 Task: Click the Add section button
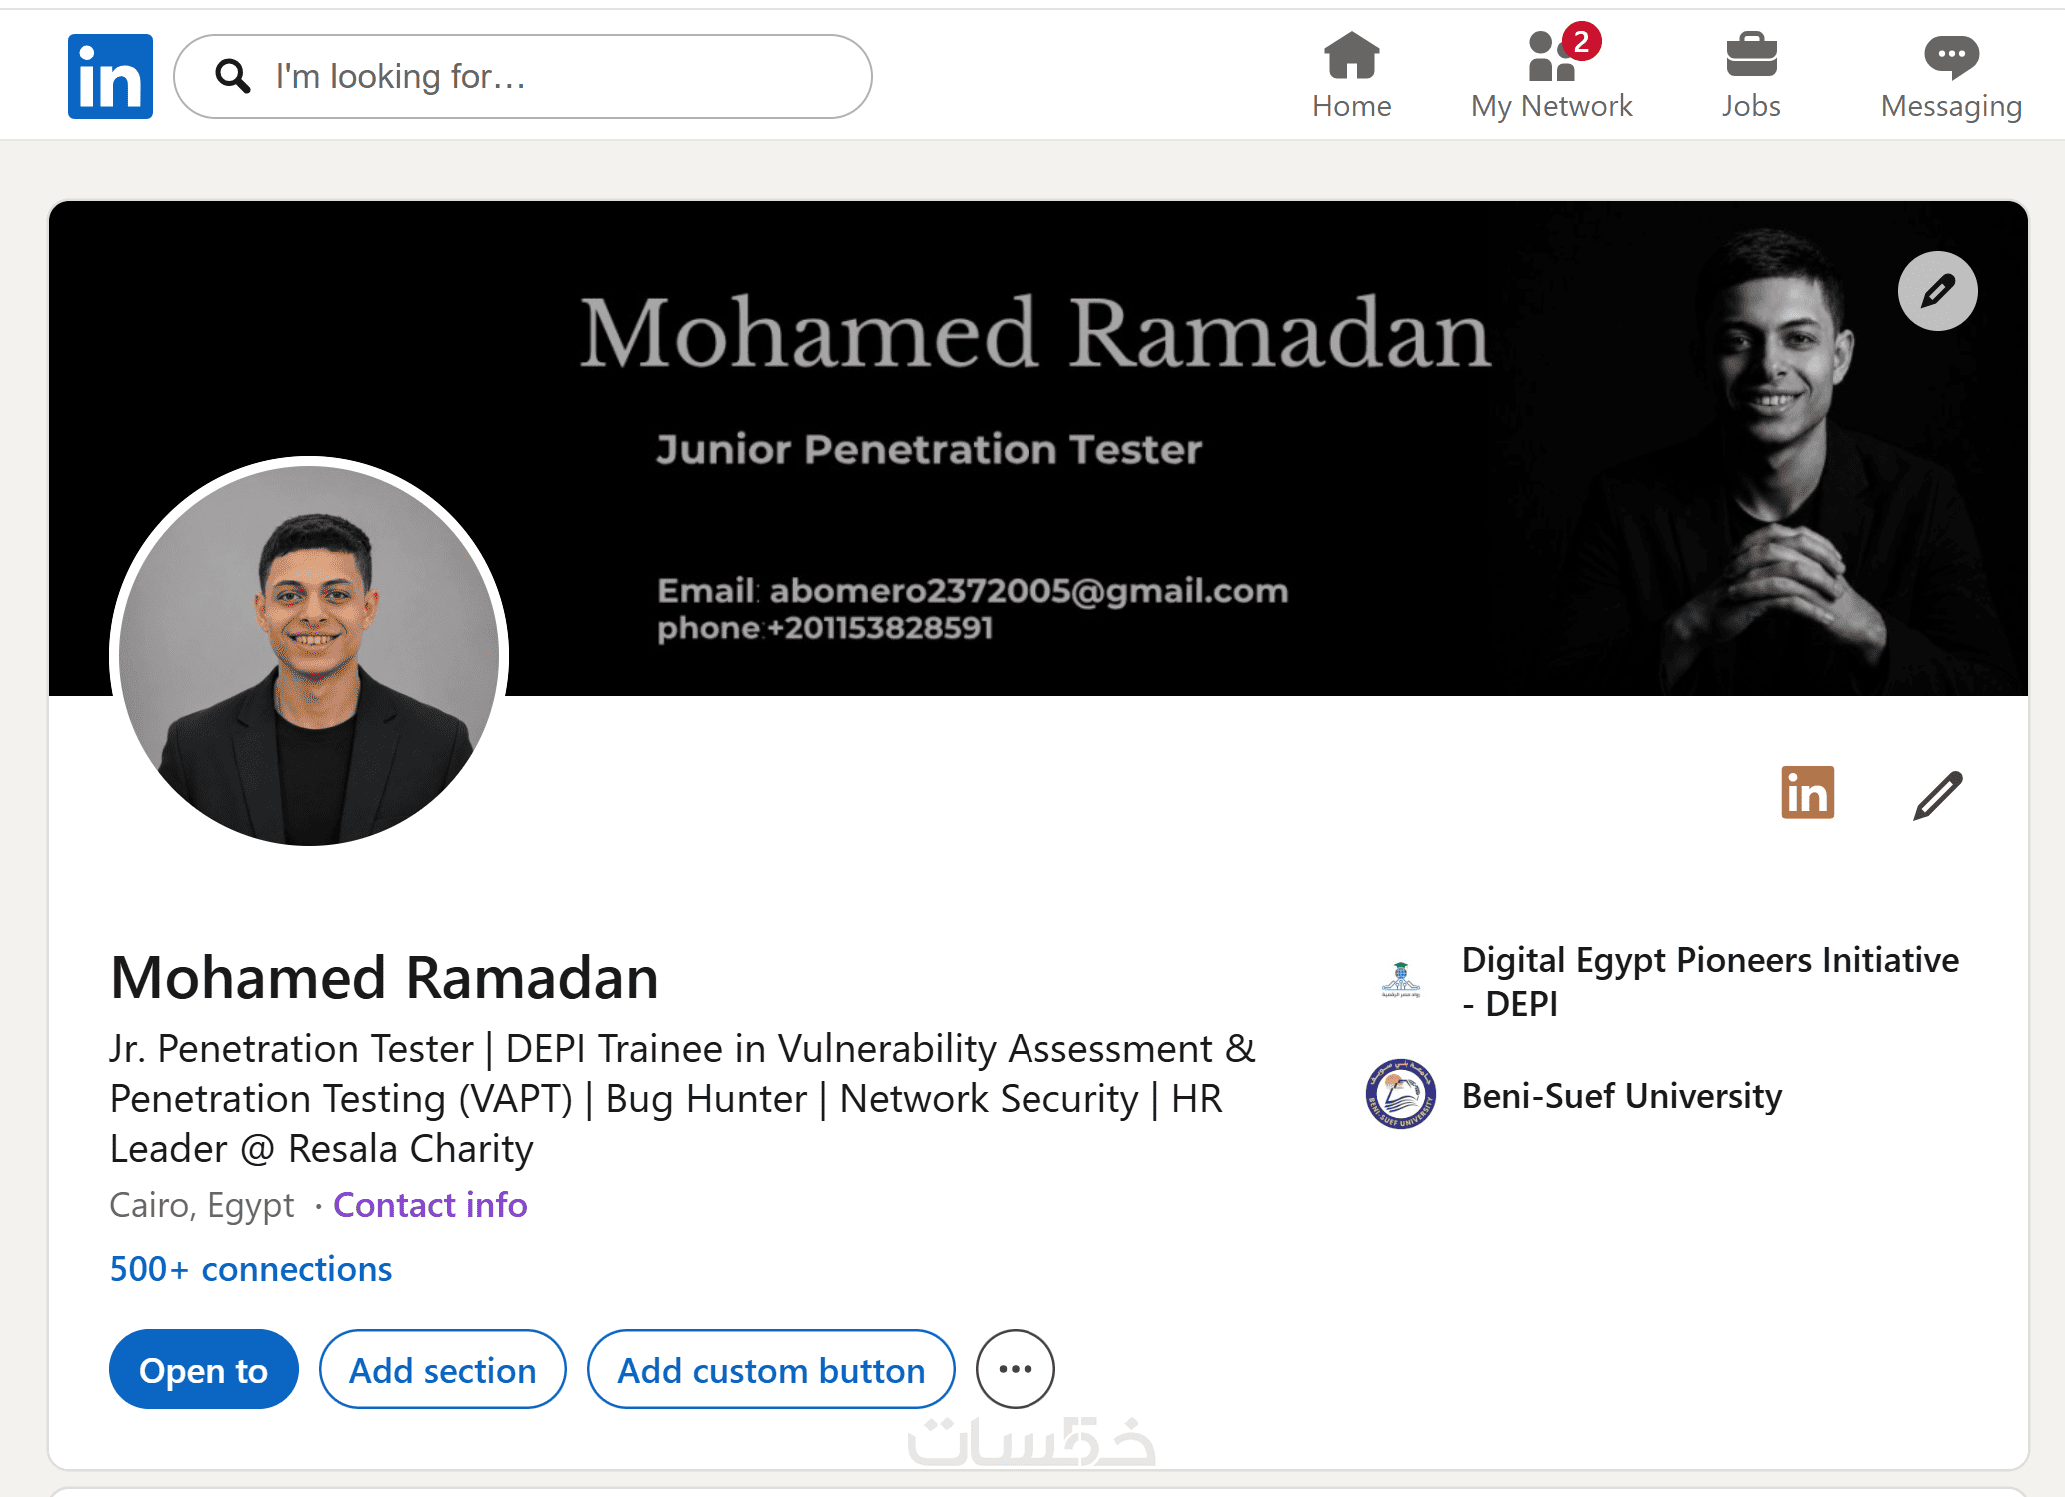click(x=442, y=1369)
